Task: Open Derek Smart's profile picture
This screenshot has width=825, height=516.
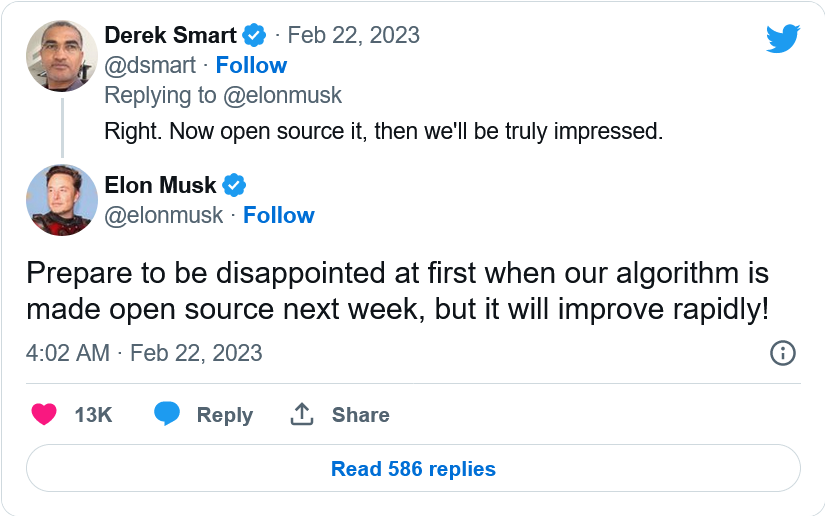Action: [x=62, y=56]
